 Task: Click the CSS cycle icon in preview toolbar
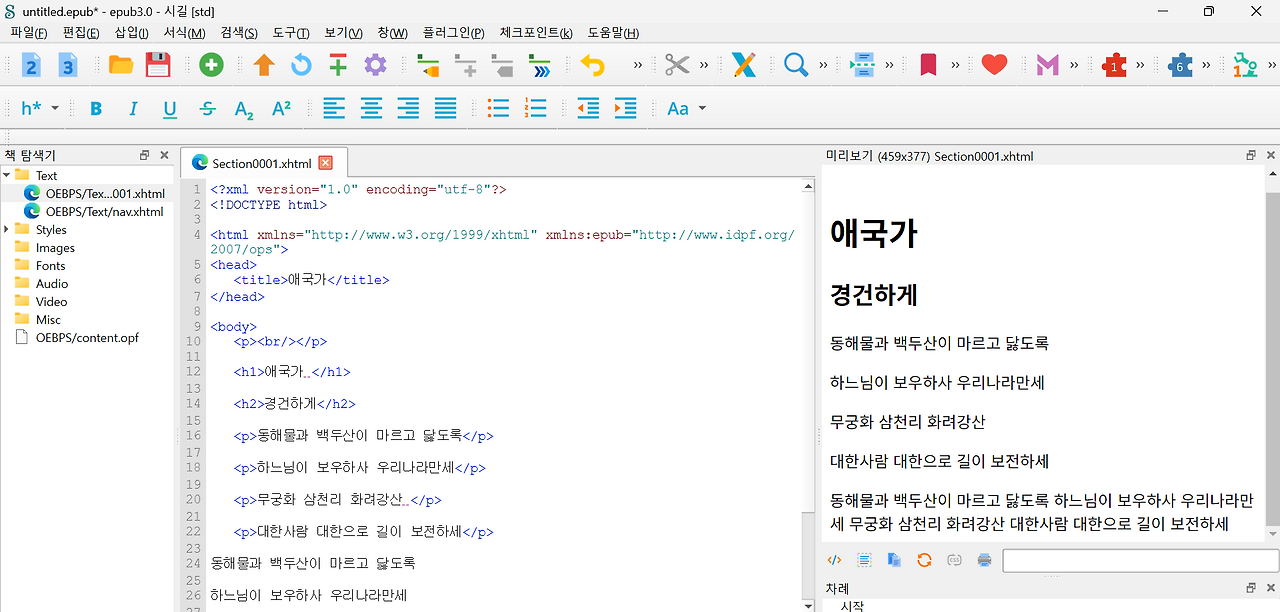[x=954, y=560]
